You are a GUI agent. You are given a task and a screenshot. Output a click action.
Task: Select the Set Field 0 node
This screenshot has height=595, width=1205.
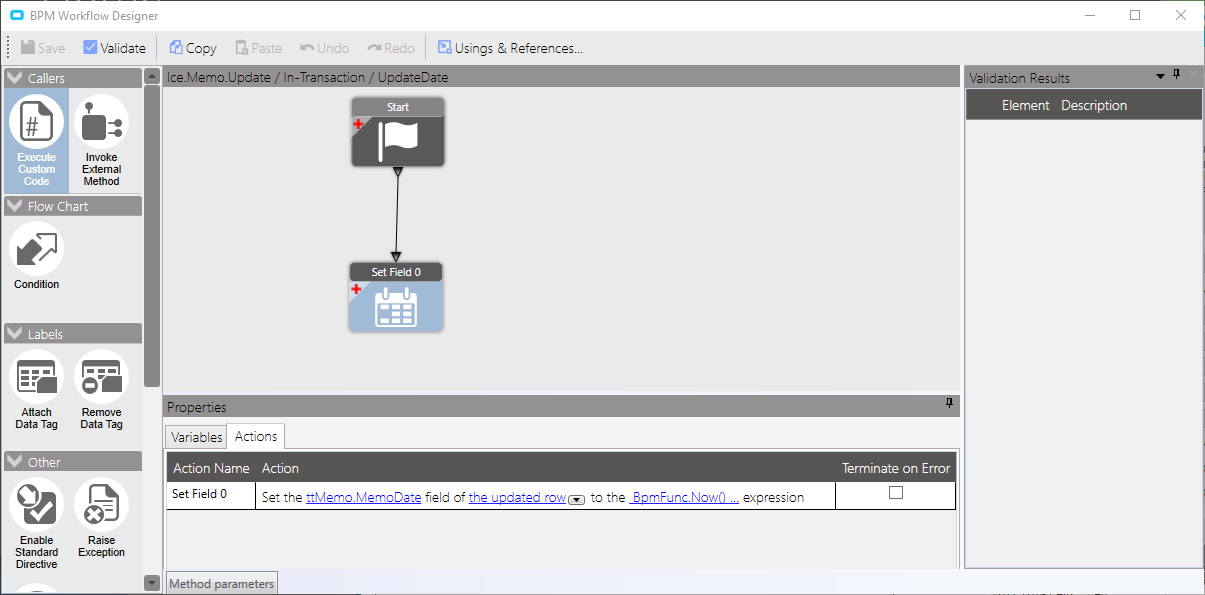click(395, 297)
